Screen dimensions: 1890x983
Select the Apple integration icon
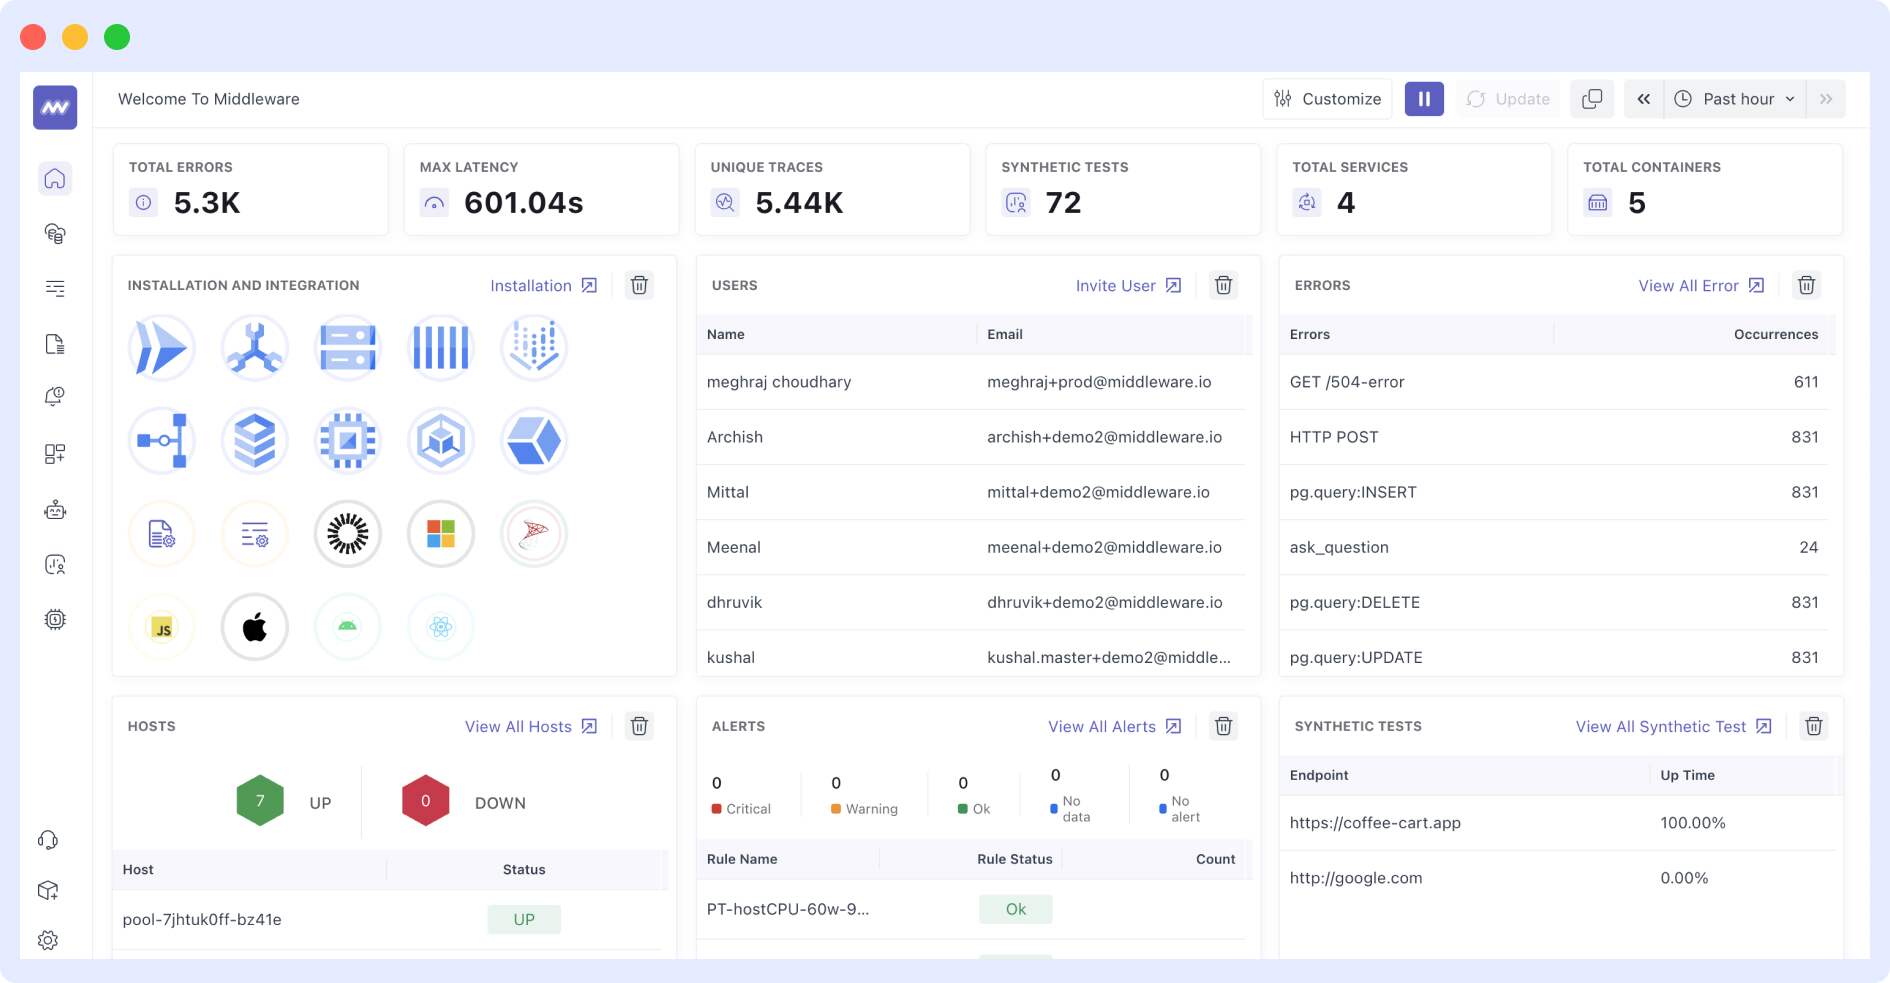[x=254, y=627]
